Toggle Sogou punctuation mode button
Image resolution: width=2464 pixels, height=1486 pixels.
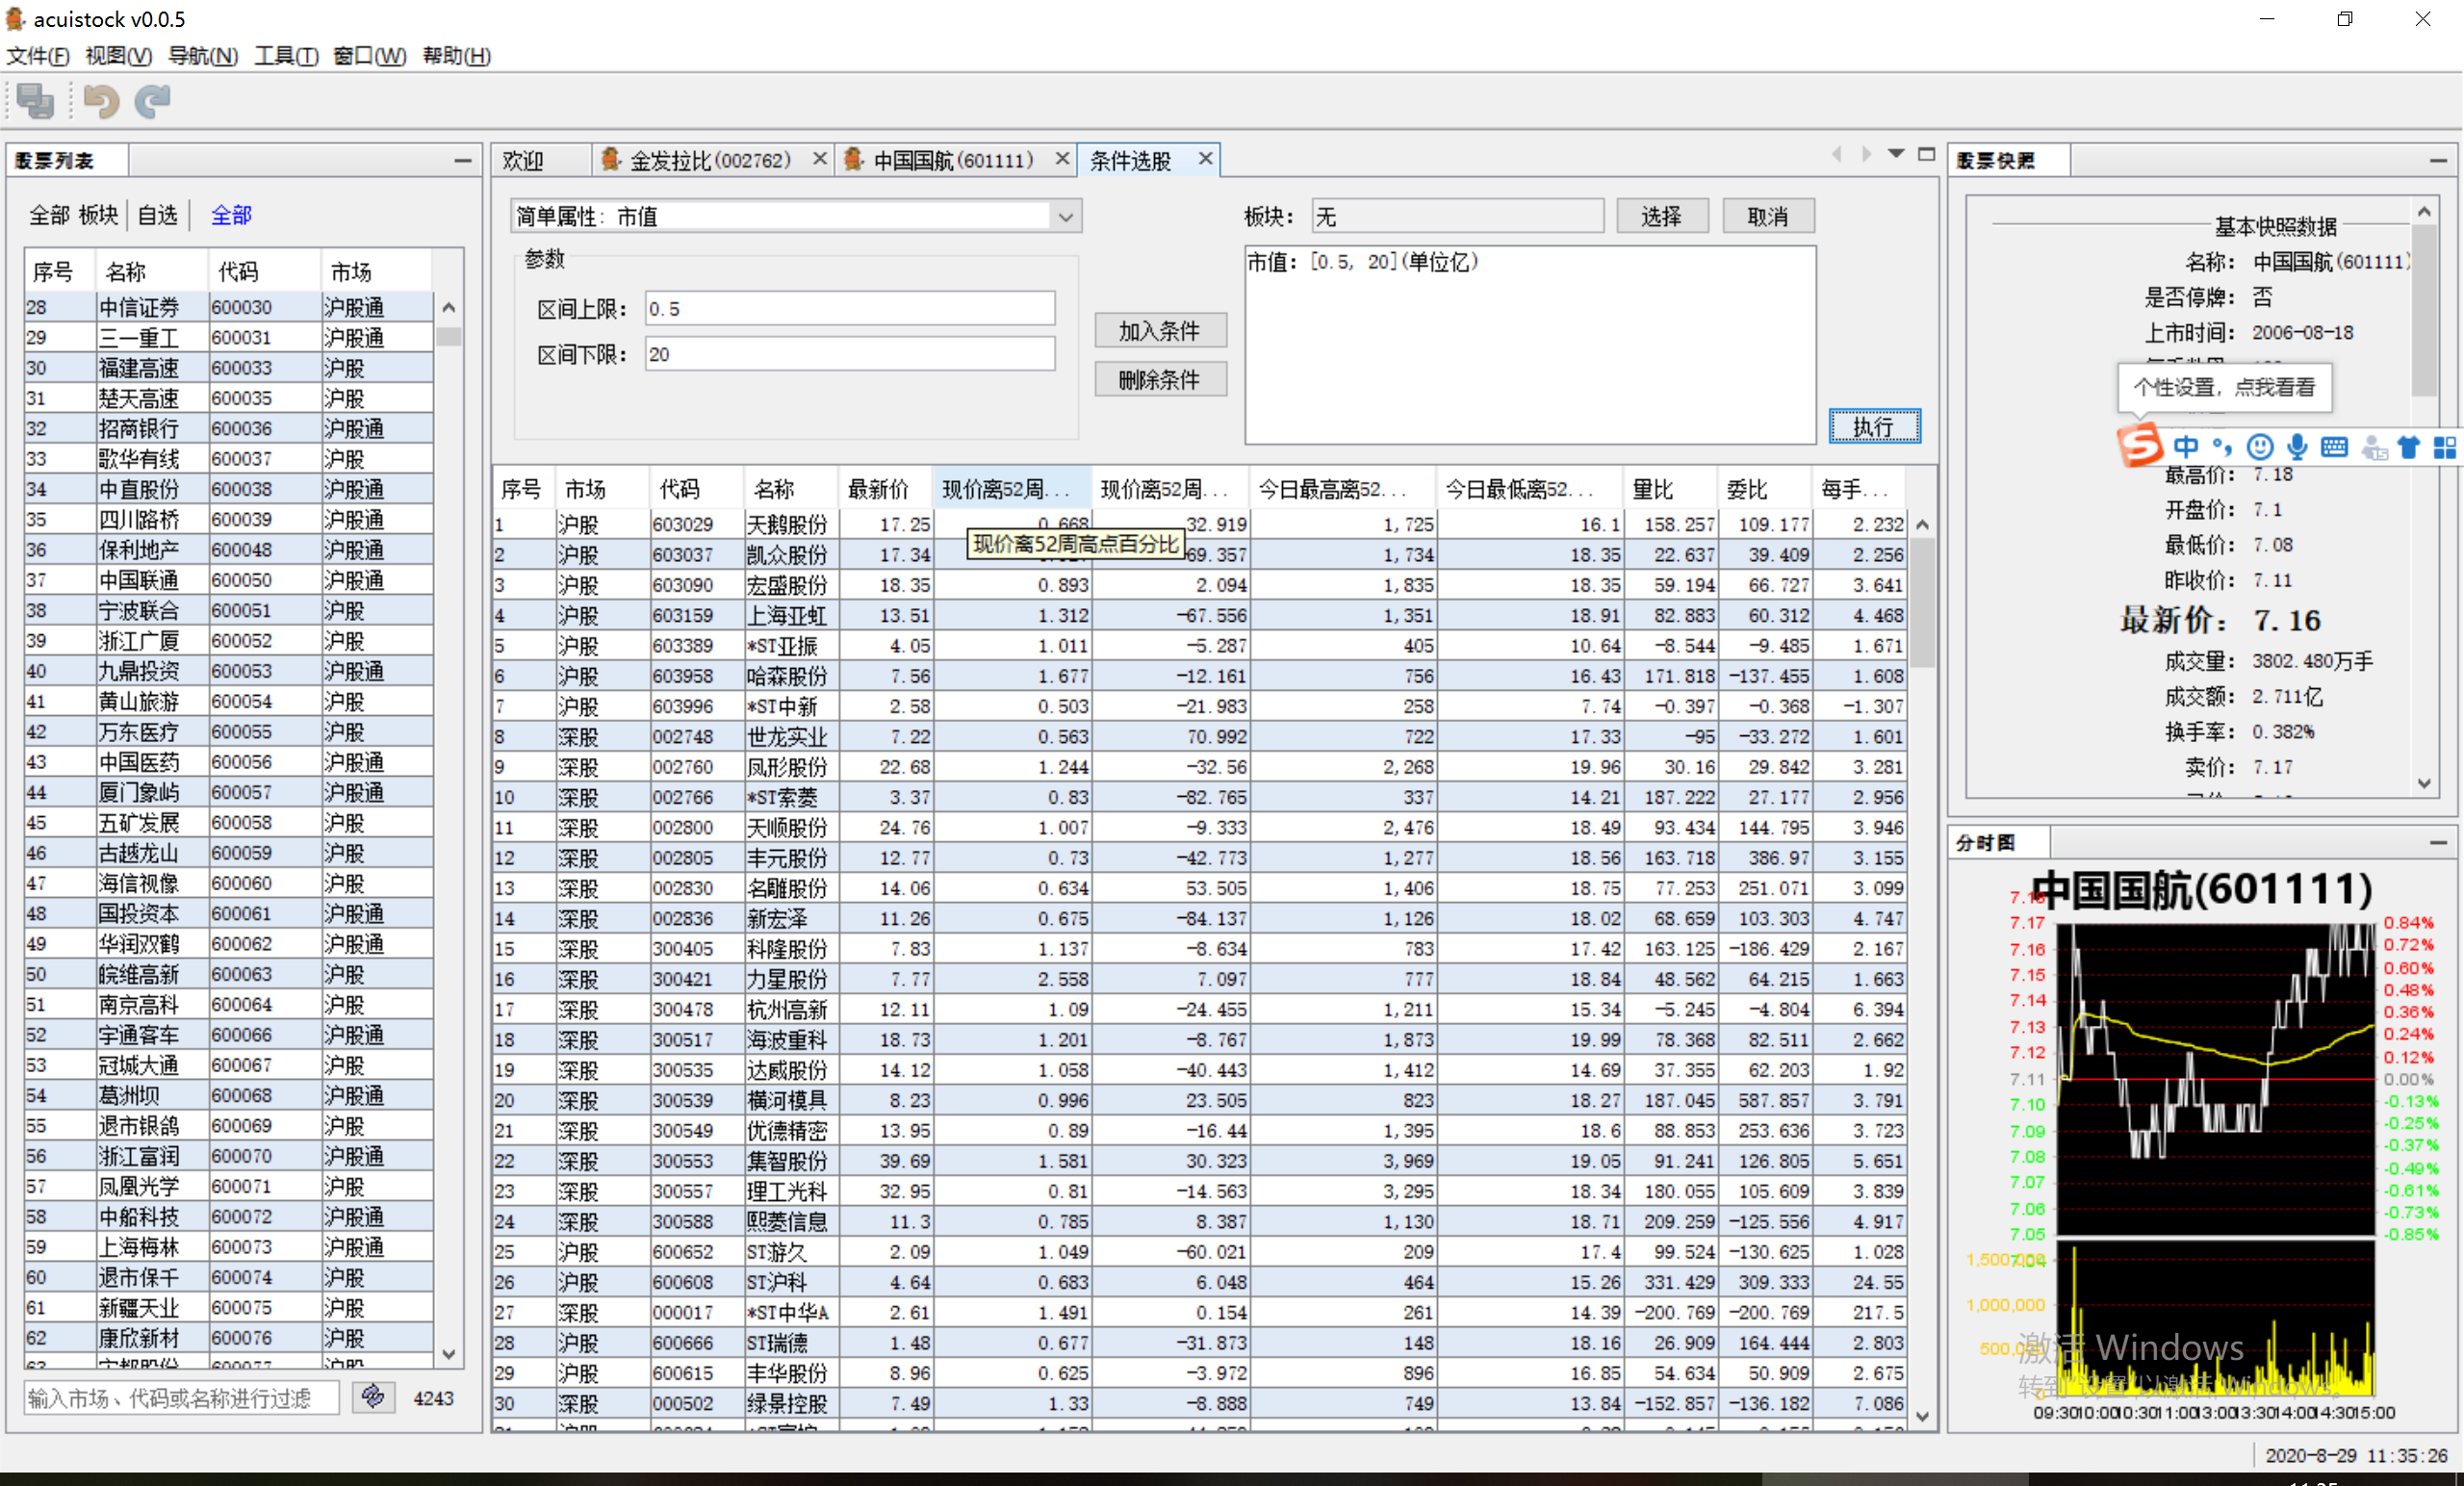pos(2222,447)
